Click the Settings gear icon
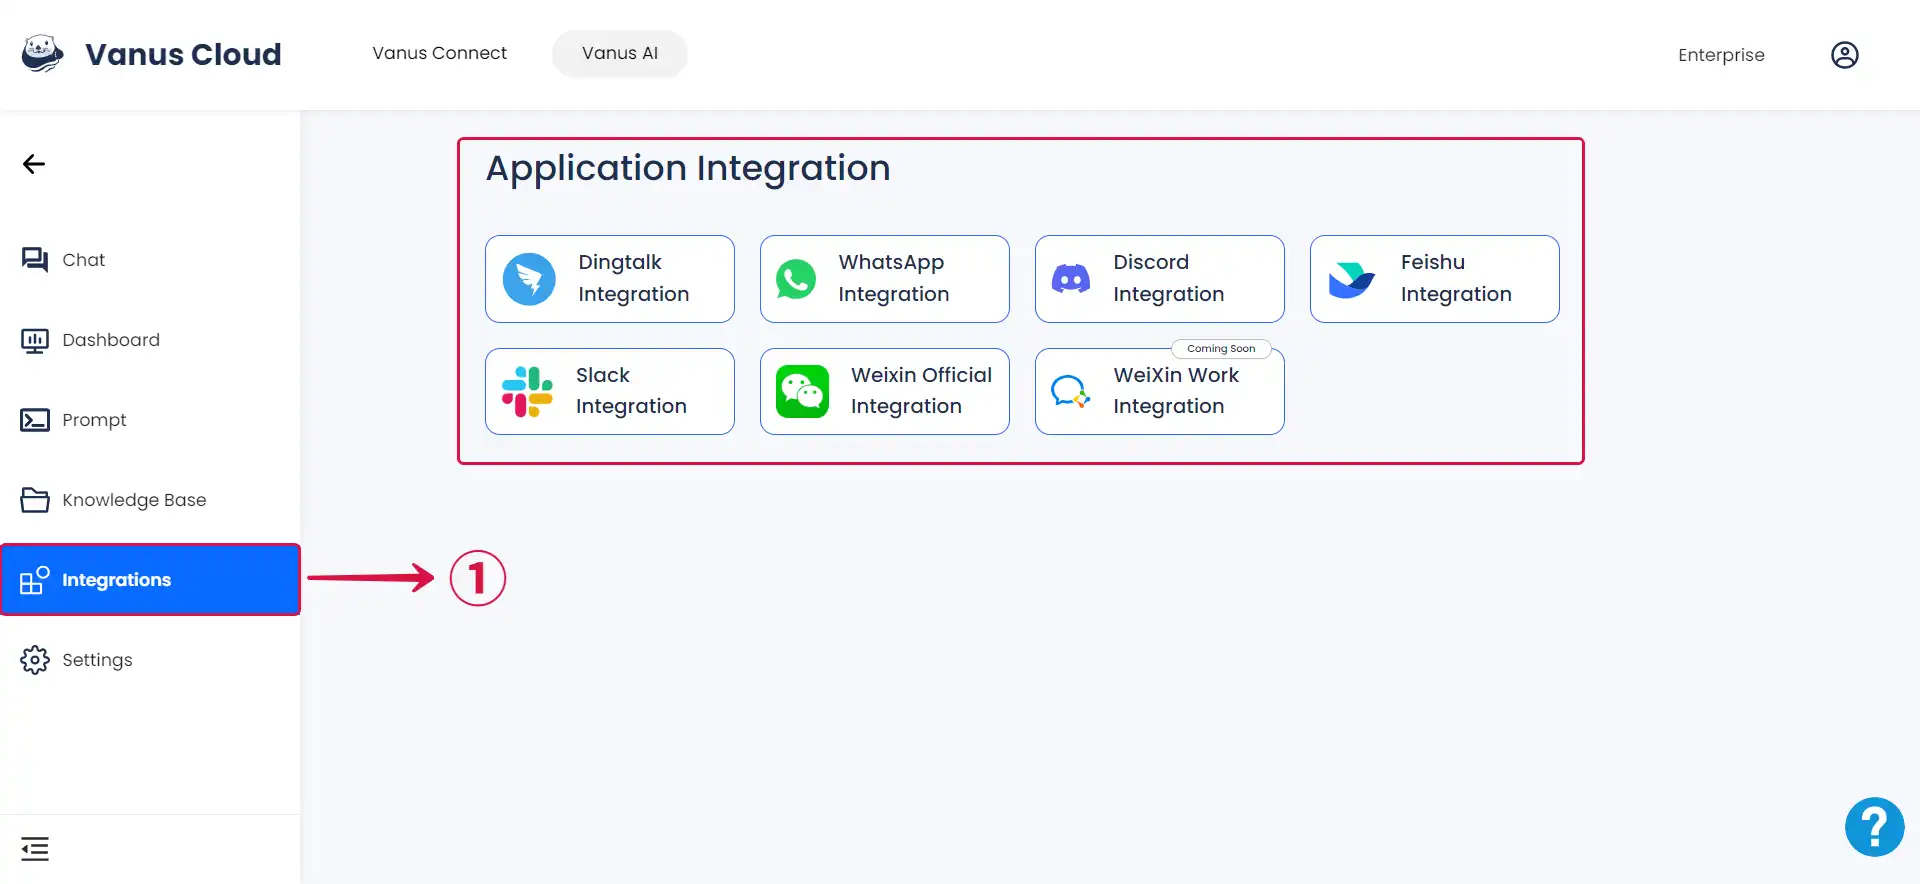Image resolution: width=1920 pixels, height=884 pixels. click(x=35, y=660)
